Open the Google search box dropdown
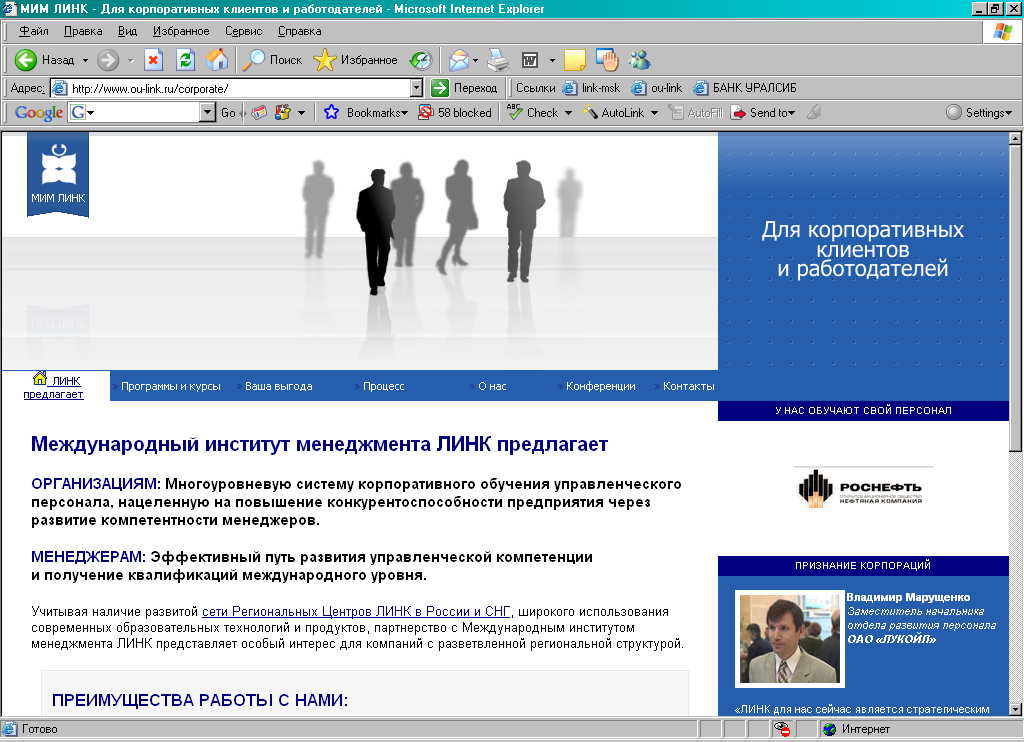The image size is (1024, 742). (208, 112)
